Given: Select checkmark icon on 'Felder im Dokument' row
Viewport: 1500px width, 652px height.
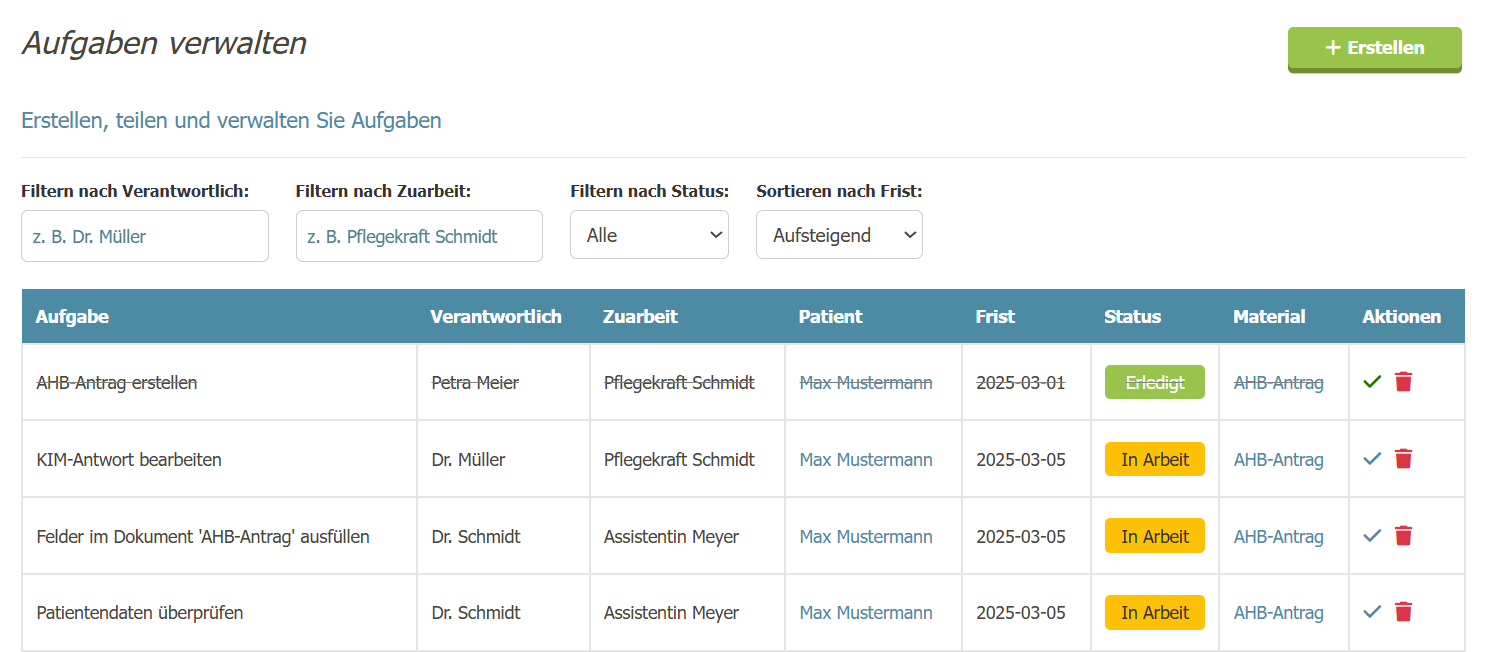Looking at the screenshot, I should 1372,535.
